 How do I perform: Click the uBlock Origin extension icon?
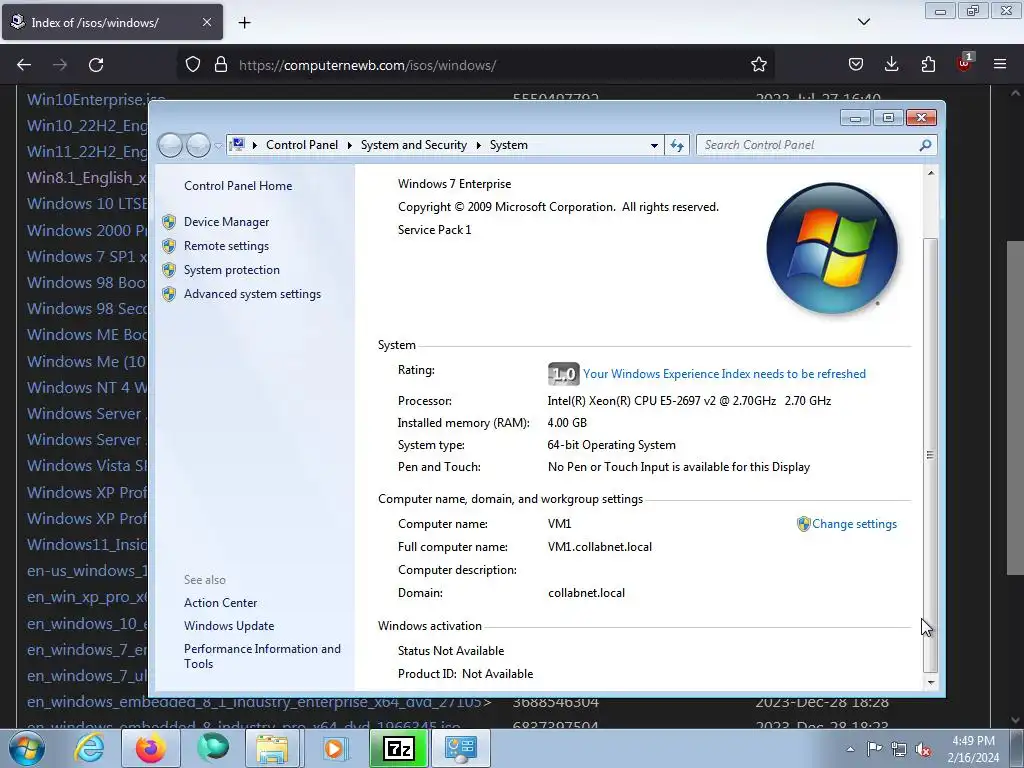pyautogui.click(x=964, y=63)
